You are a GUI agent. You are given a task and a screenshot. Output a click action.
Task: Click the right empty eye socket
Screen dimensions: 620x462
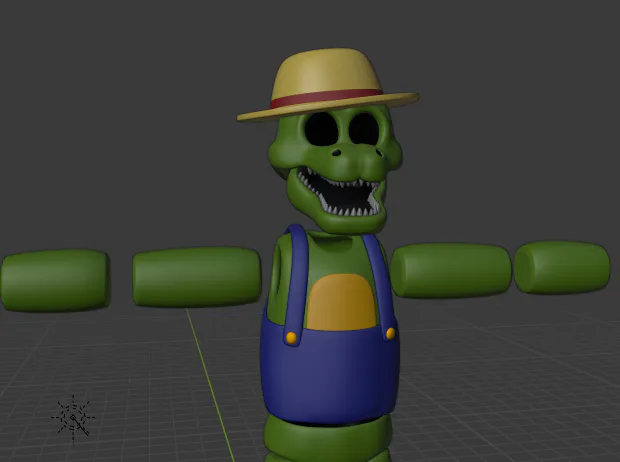click(364, 129)
